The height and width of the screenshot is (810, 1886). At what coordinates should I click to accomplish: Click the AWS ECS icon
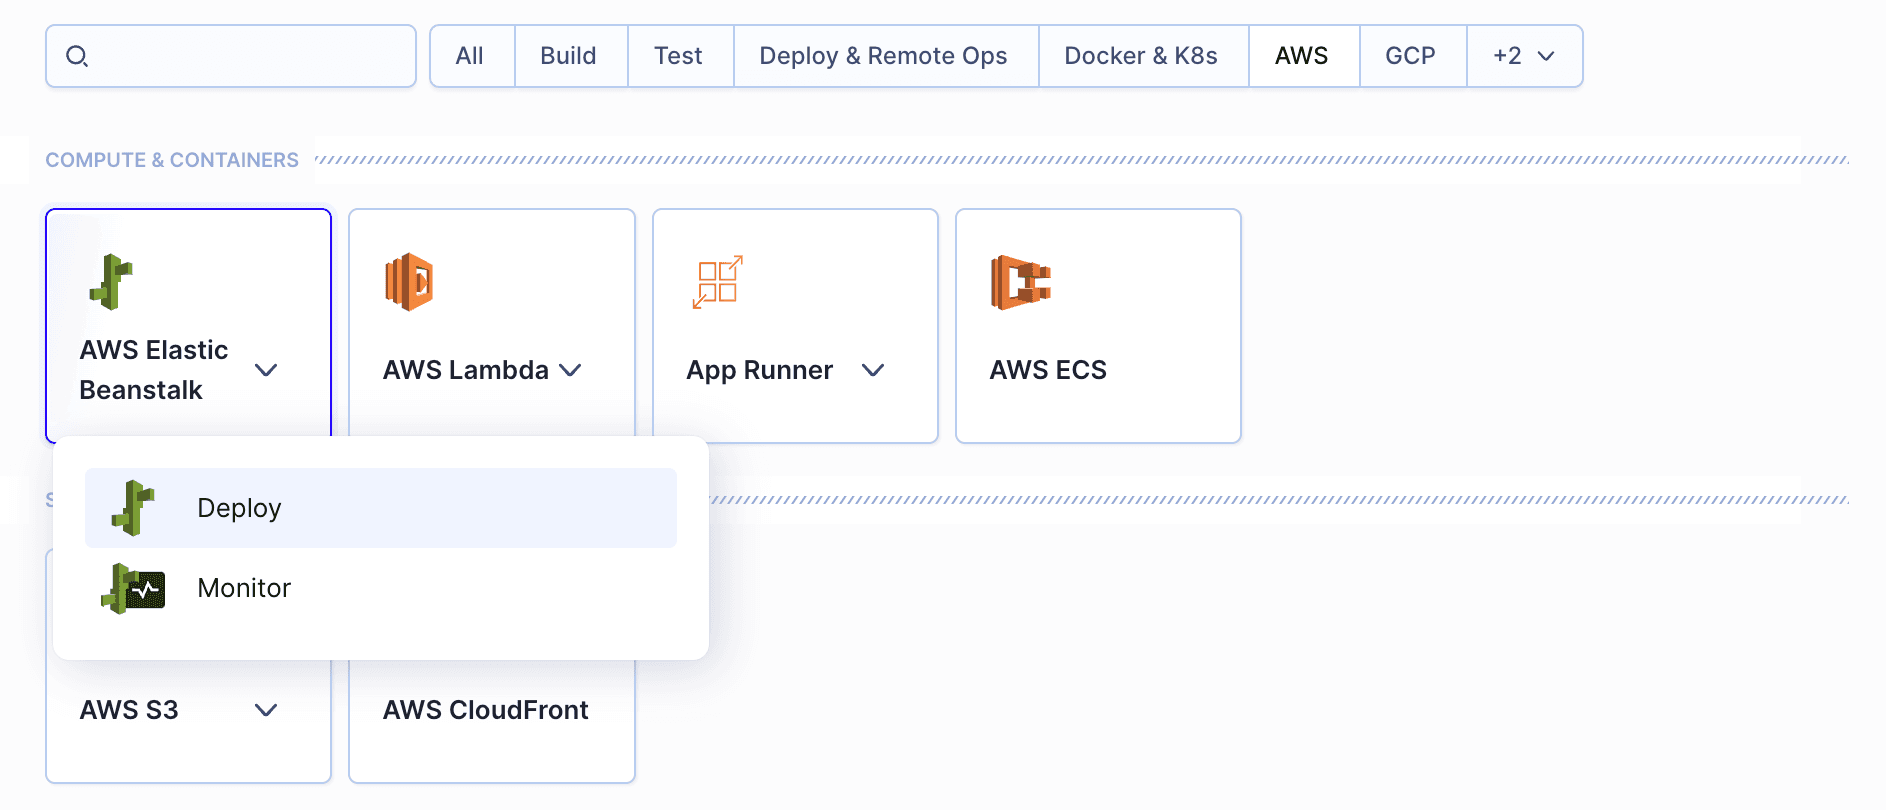coord(1020,282)
